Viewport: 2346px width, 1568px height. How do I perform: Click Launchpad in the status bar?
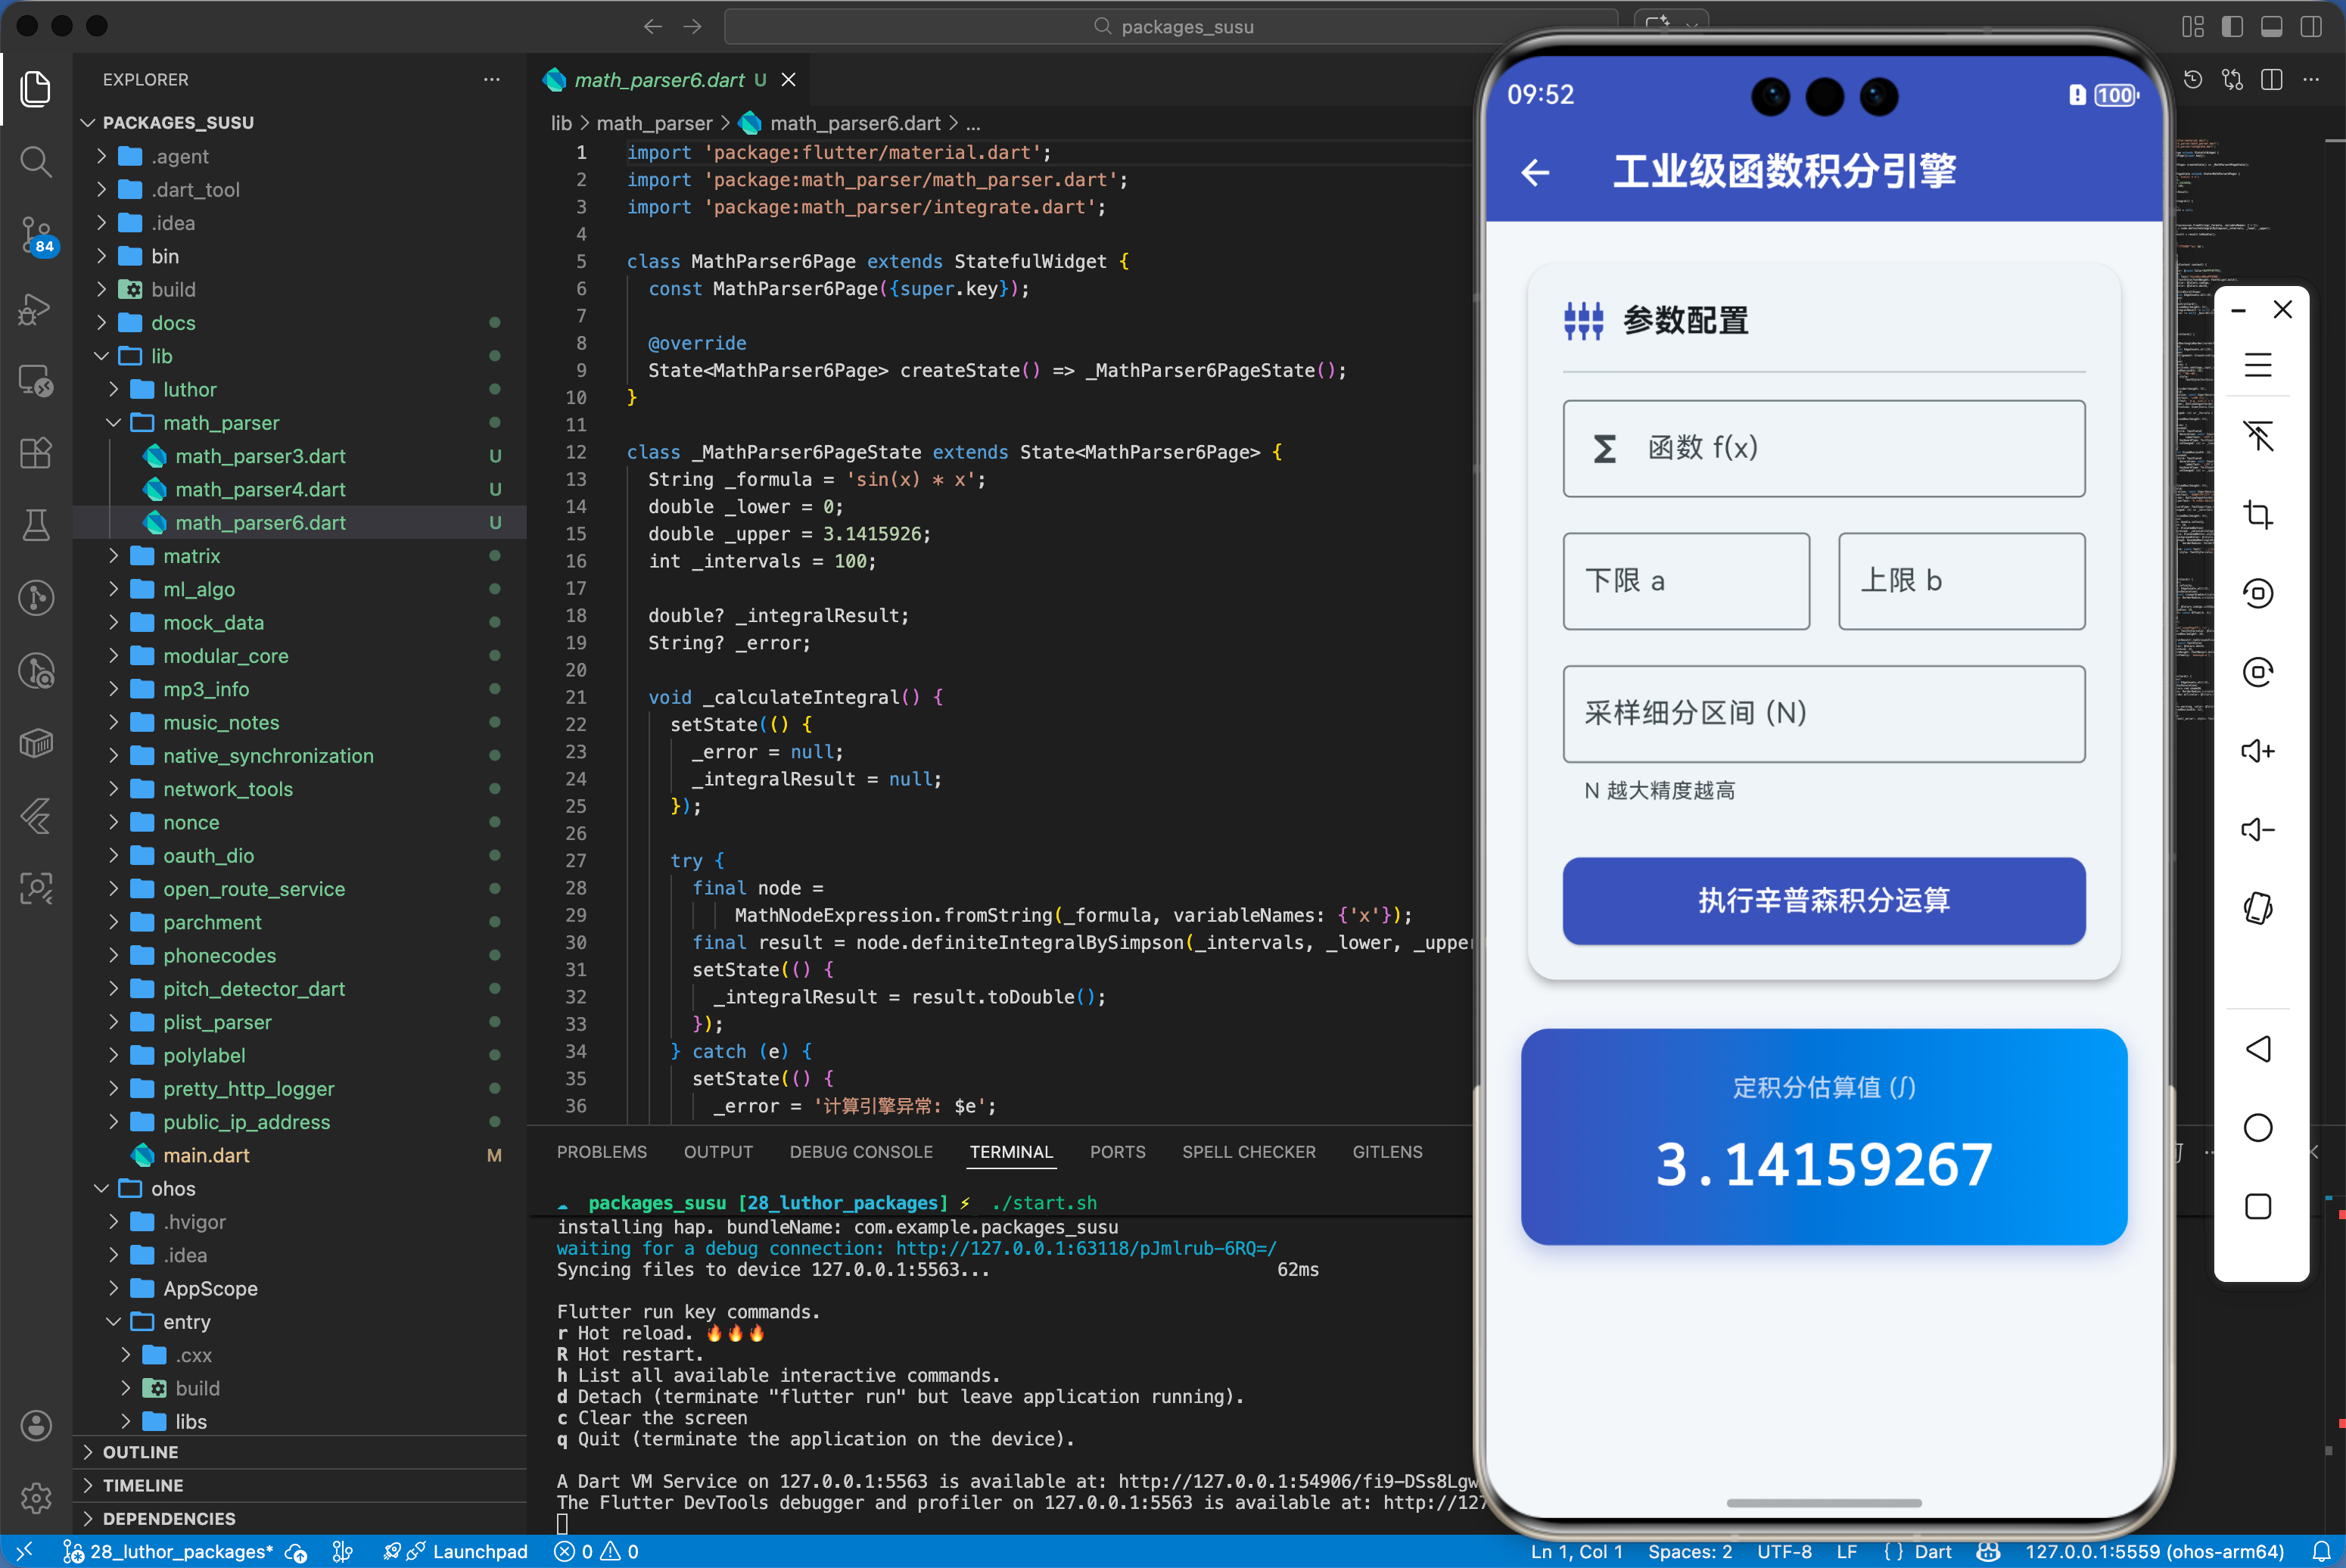(x=479, y=1551)
